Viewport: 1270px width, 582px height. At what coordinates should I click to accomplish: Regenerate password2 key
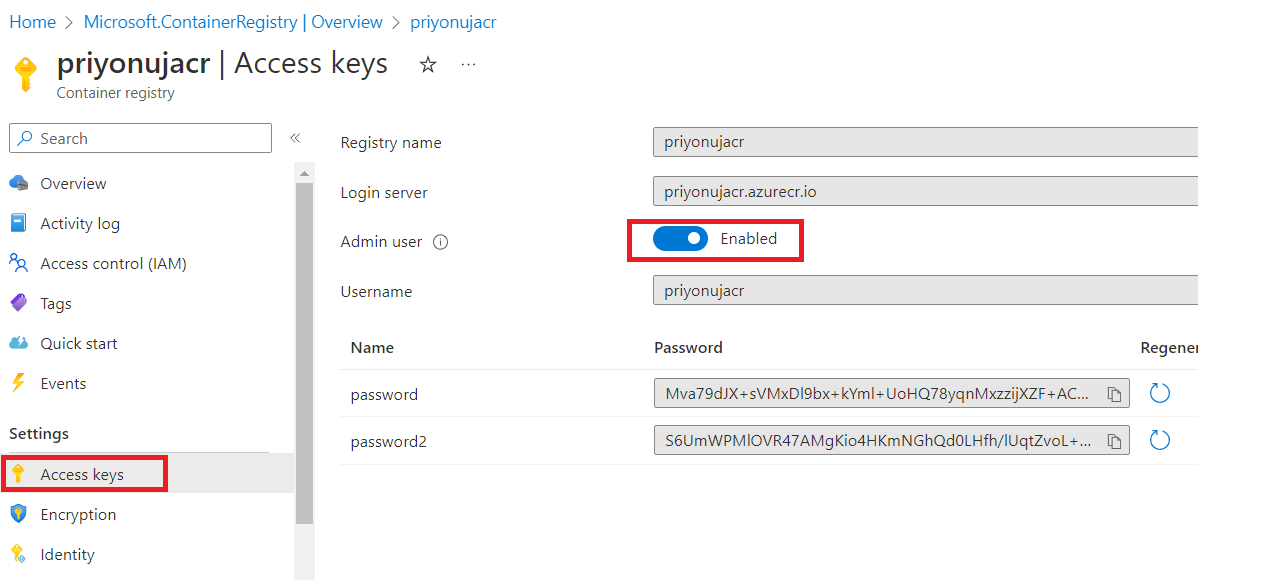1159,441
